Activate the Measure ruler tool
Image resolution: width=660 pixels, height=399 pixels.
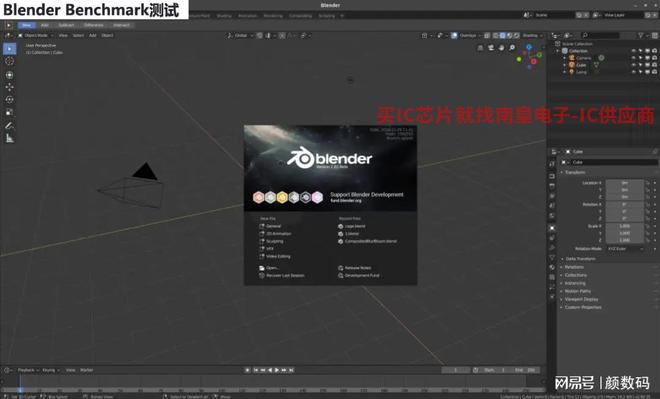click(9, 138)
